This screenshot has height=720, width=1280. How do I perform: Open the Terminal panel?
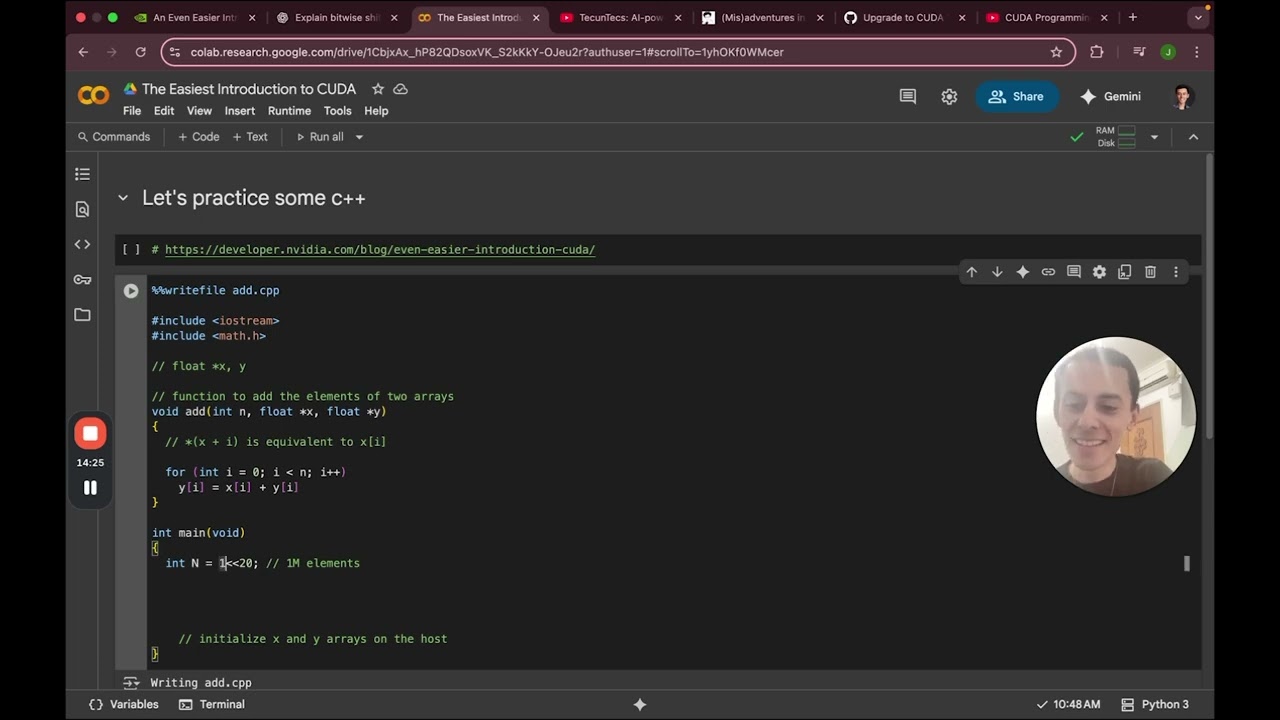(x=212, y=704)
